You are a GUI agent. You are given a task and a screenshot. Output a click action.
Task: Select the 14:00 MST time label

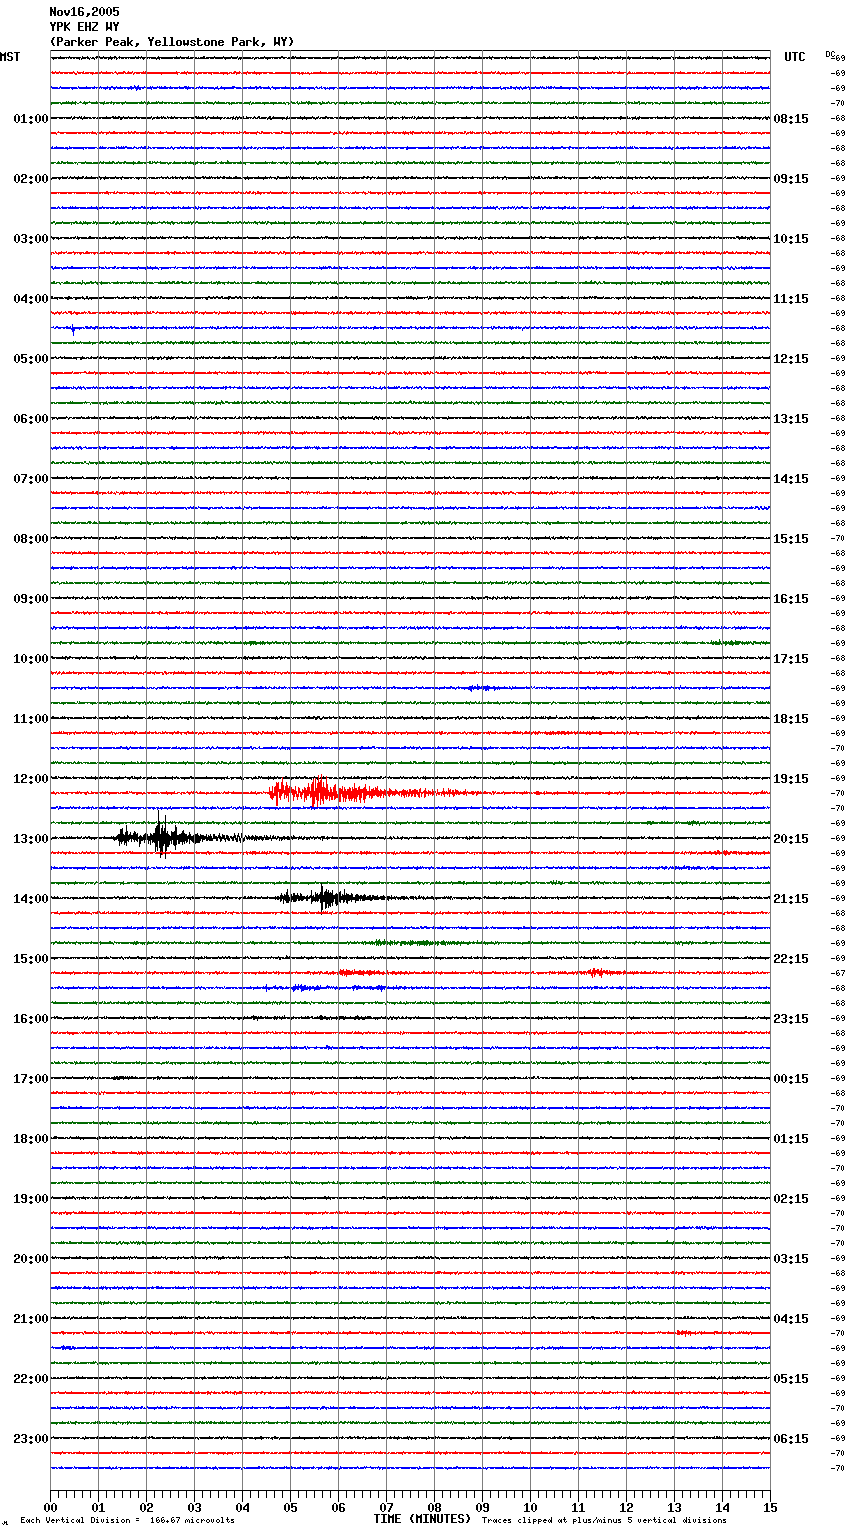pos(30,899)
